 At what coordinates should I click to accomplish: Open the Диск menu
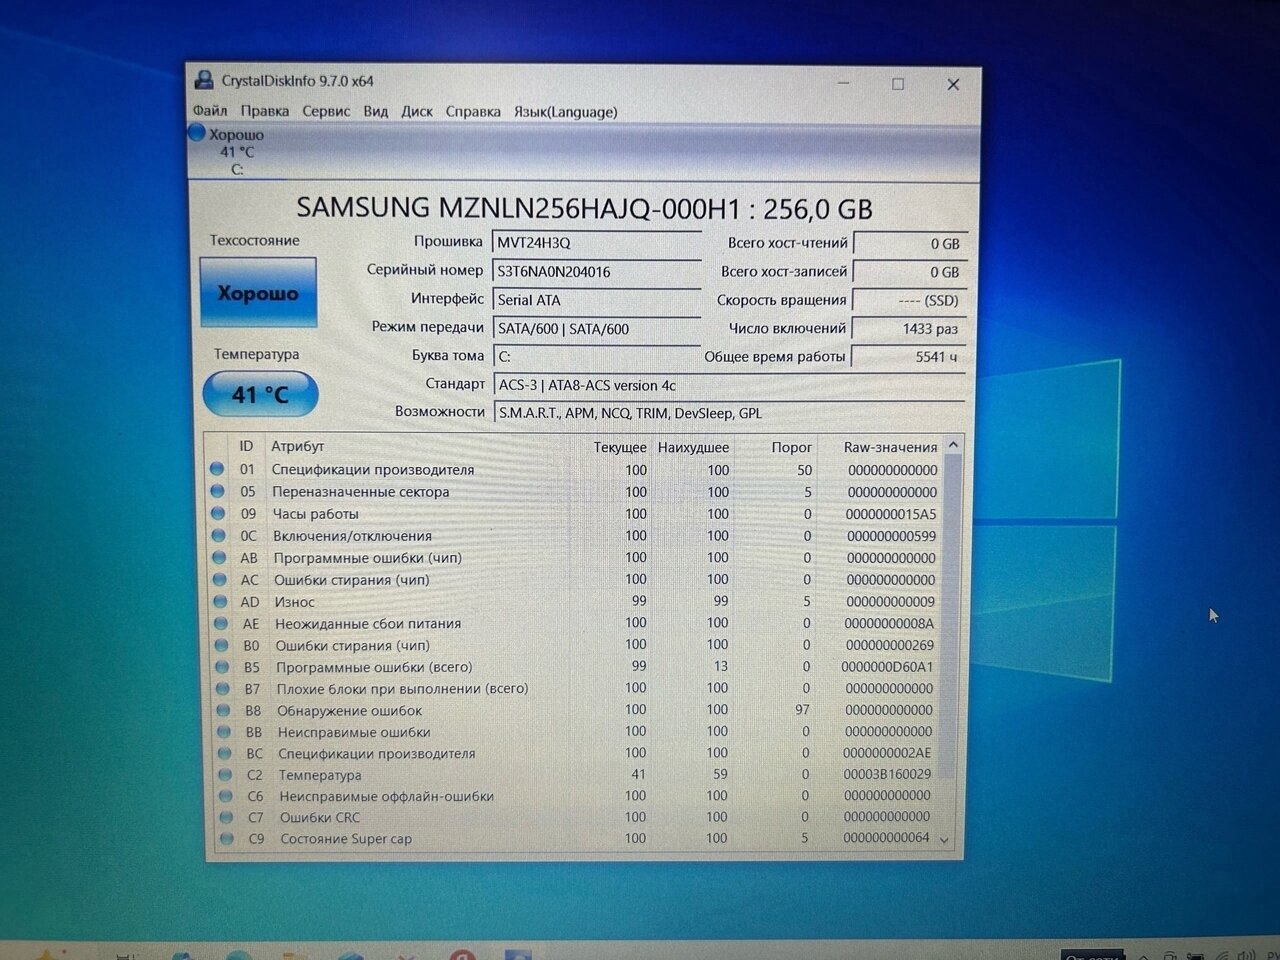click(417, 111)
